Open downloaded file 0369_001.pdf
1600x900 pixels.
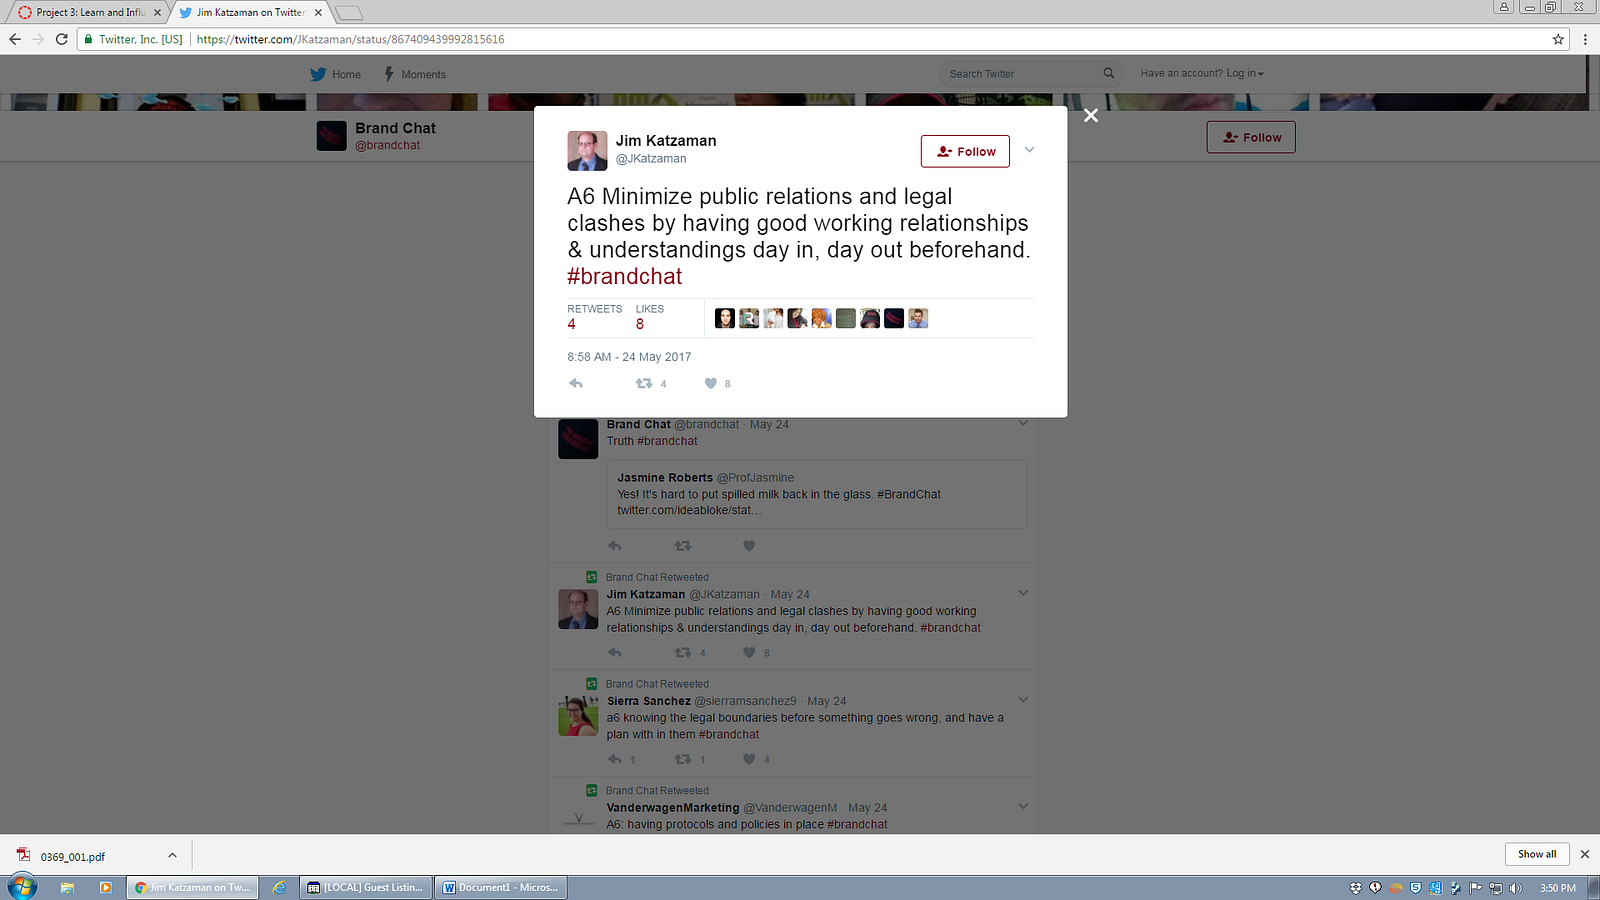click(x=73, y=856)
